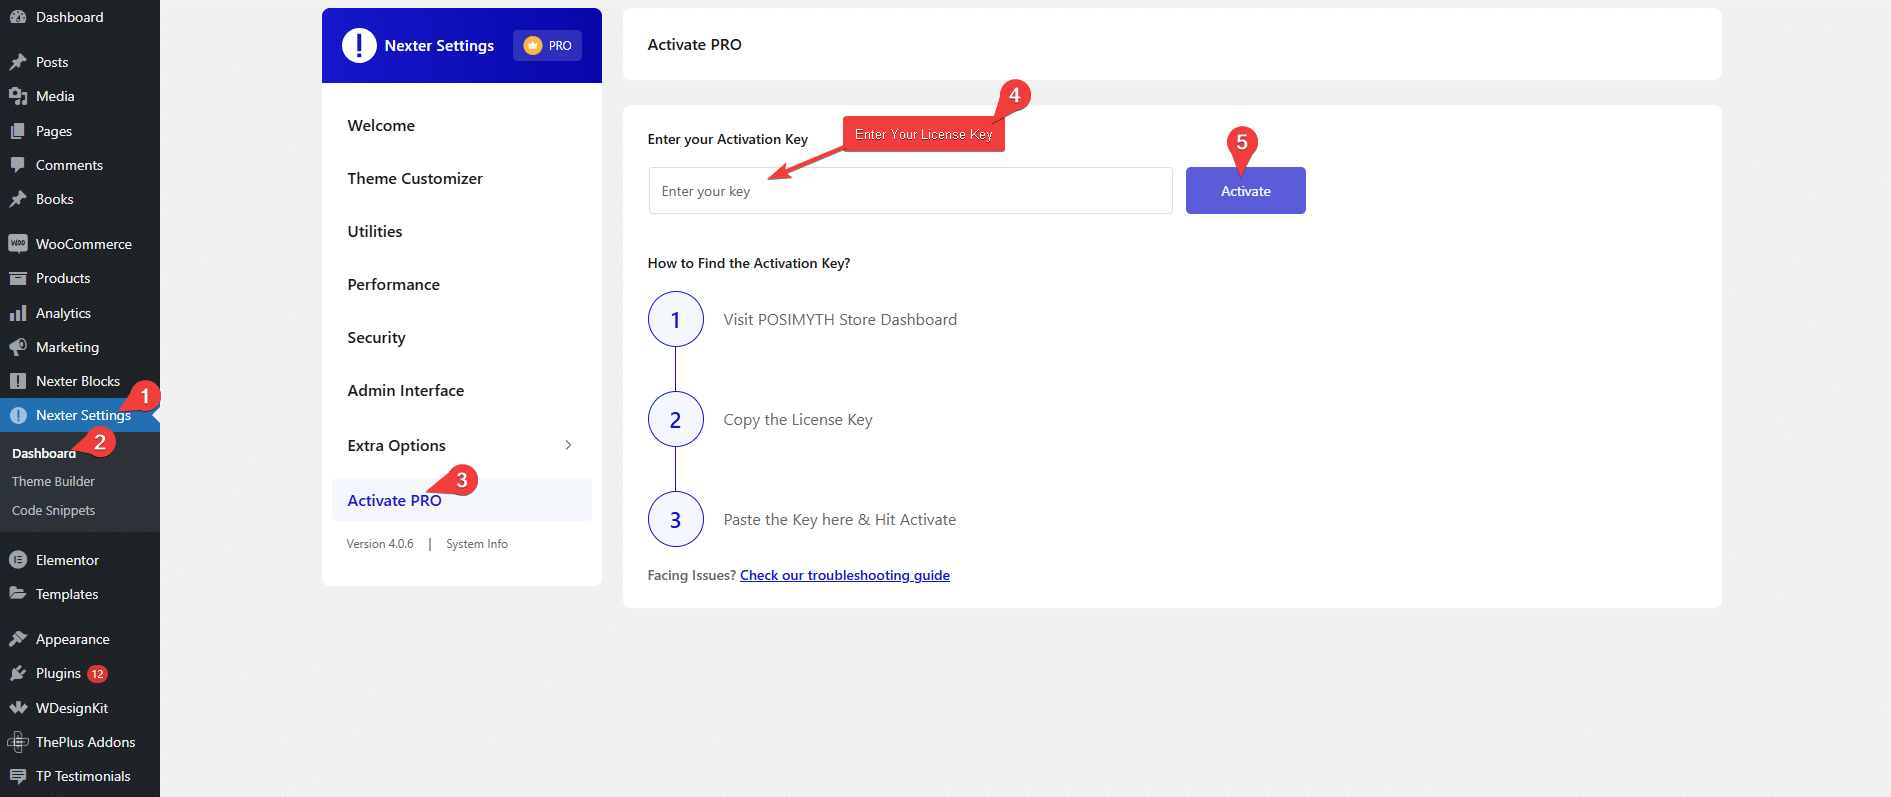Open the troubleshooting guide link

(845, 575)
